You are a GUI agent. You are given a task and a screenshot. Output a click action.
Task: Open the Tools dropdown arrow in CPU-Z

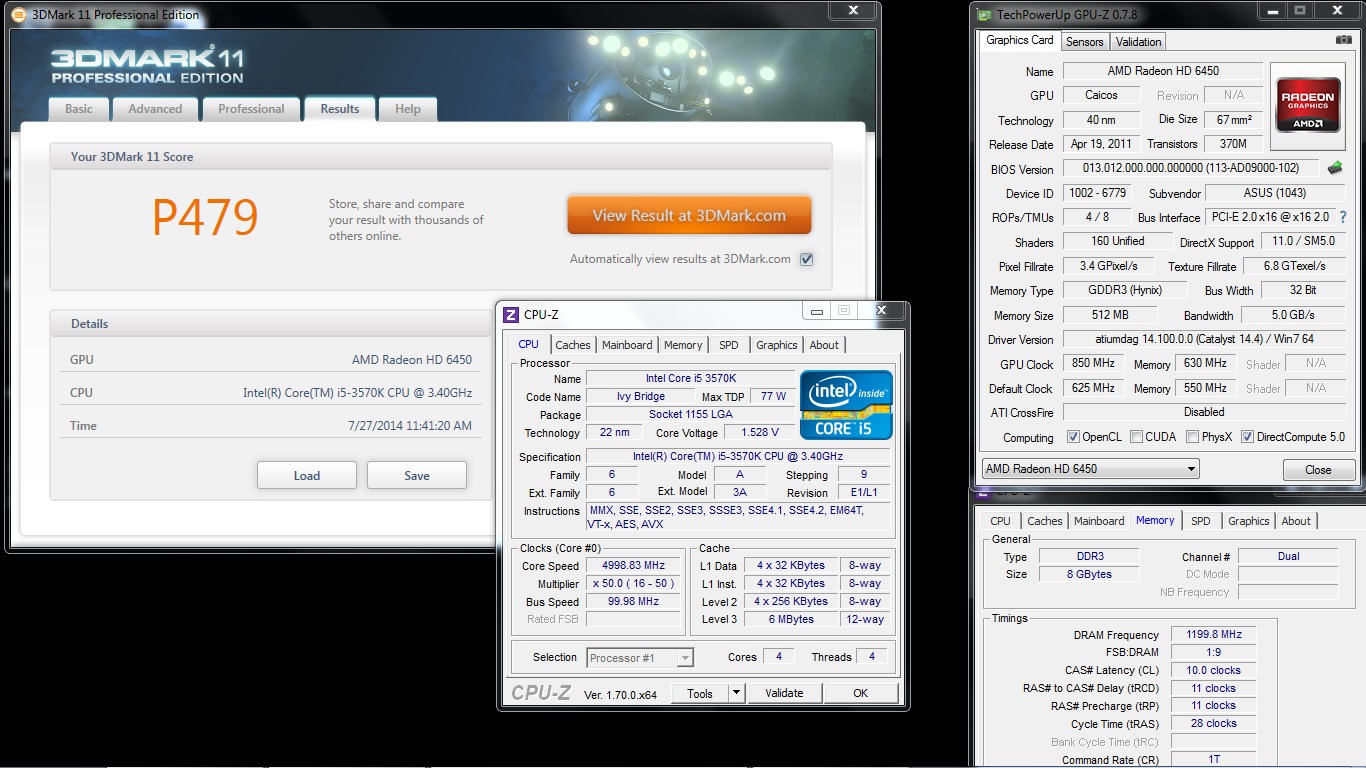(x=736, y=693)
